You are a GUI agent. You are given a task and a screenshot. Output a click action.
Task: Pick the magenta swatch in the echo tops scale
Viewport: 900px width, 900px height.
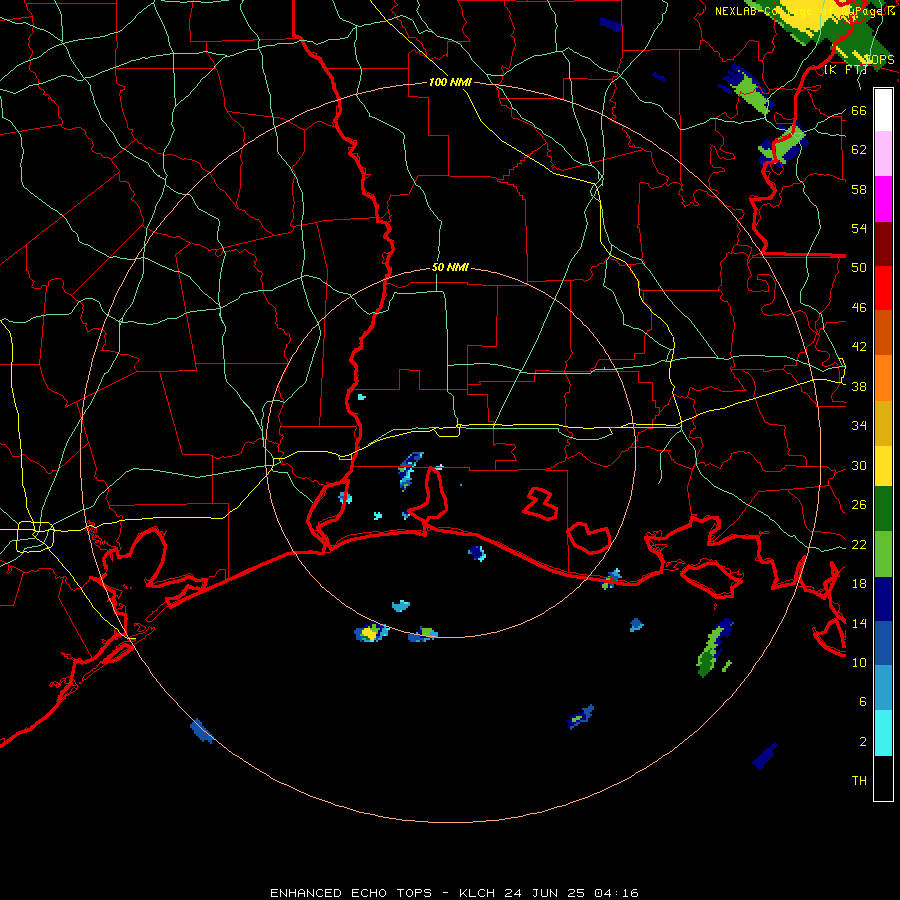pos(883,199)
